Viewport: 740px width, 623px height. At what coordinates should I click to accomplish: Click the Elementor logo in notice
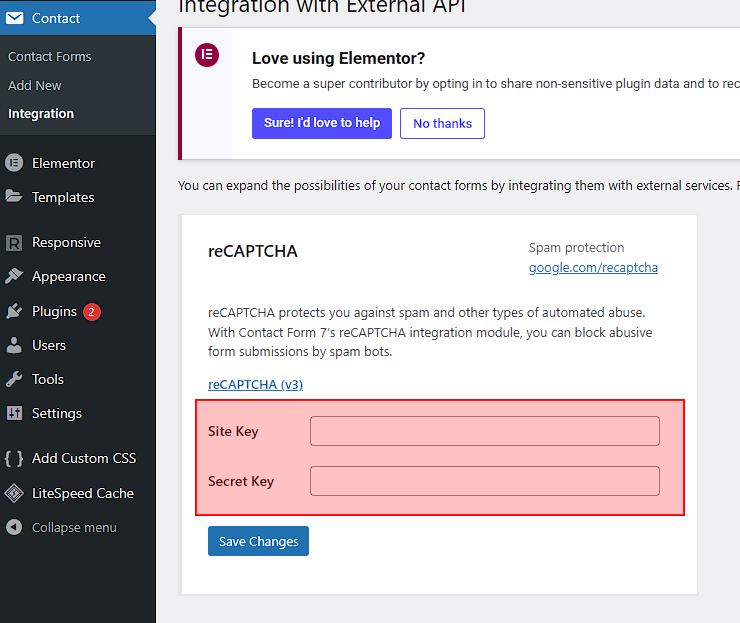click(207, 55)
